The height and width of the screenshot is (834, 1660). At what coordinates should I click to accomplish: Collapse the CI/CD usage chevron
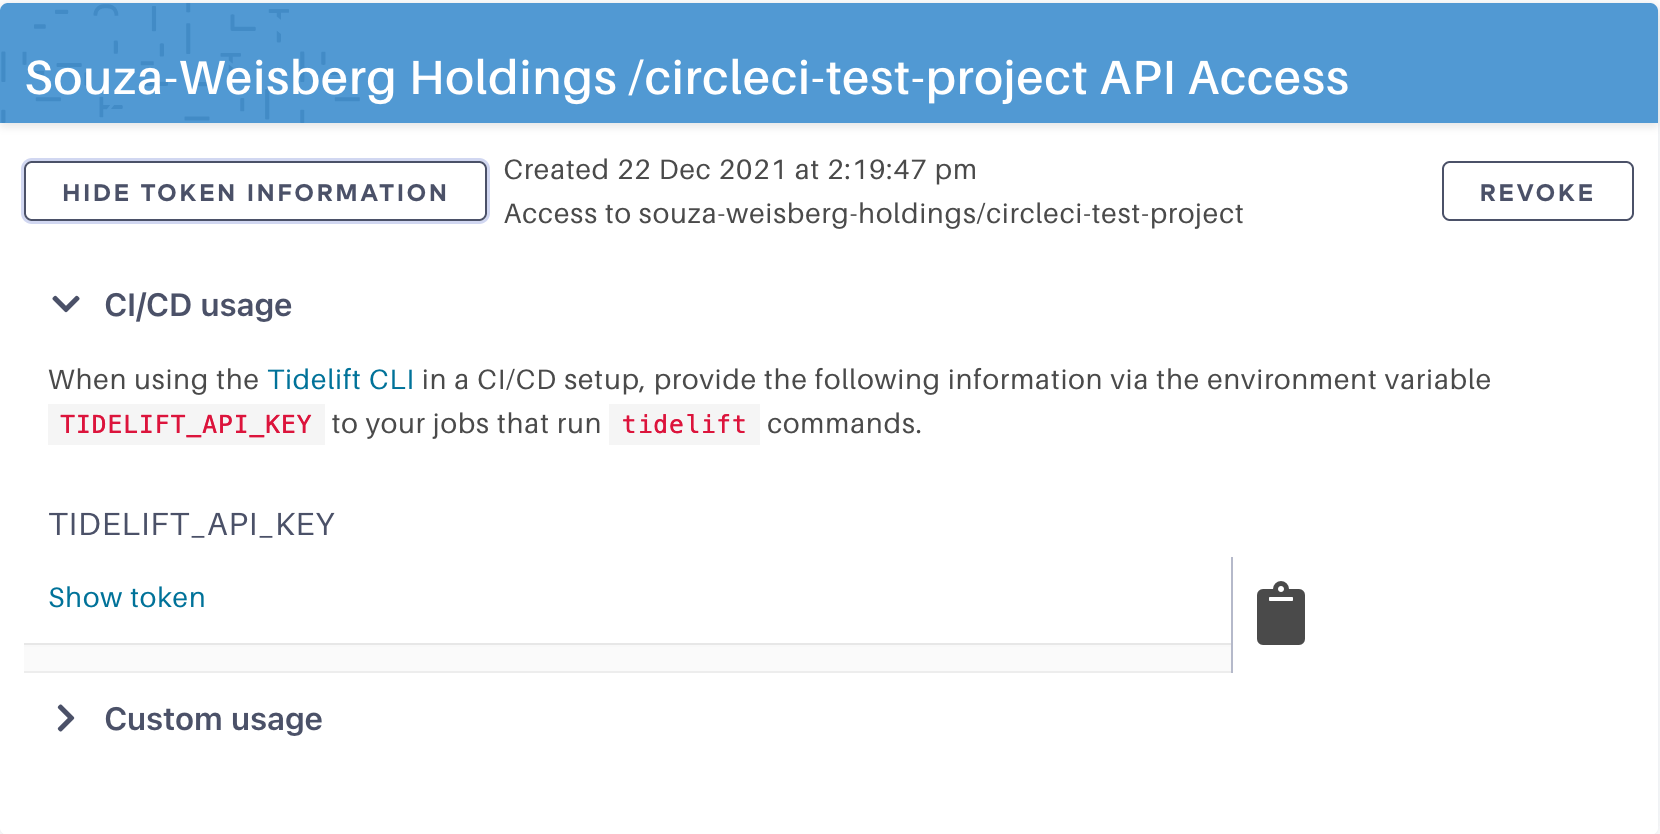click(x=66, y=304)
